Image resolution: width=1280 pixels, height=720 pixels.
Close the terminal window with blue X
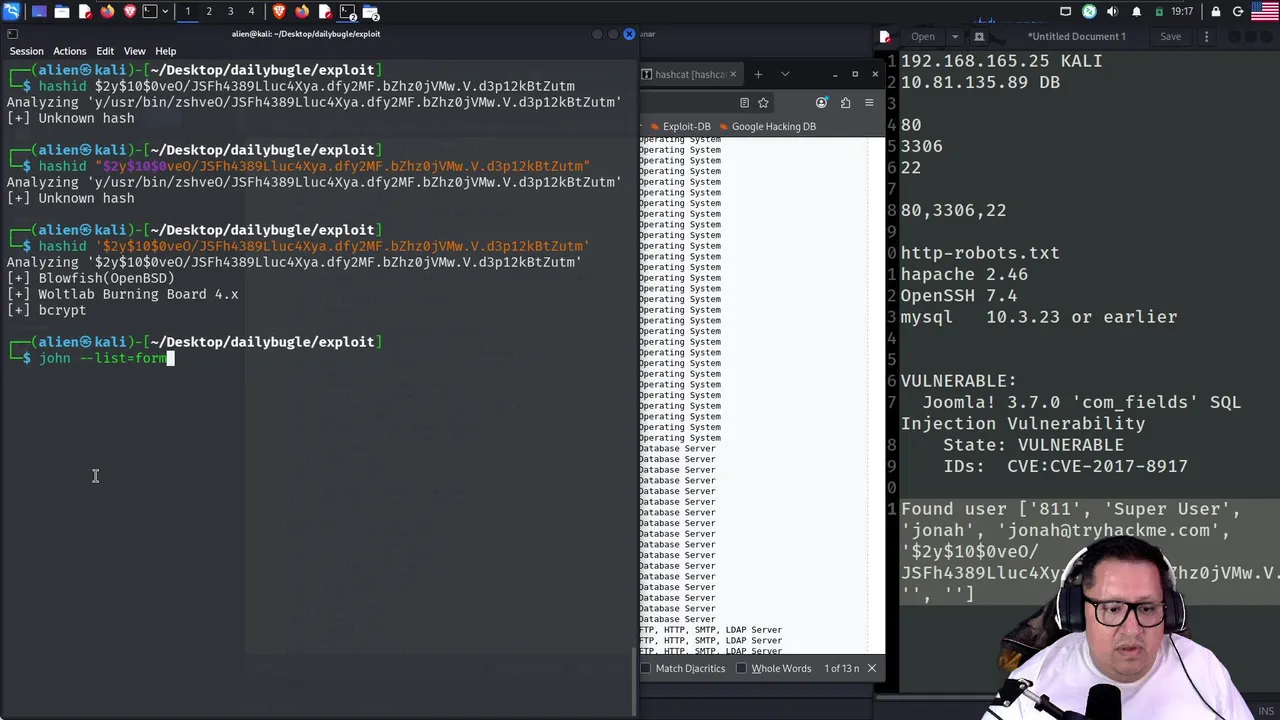pos(629,34)
